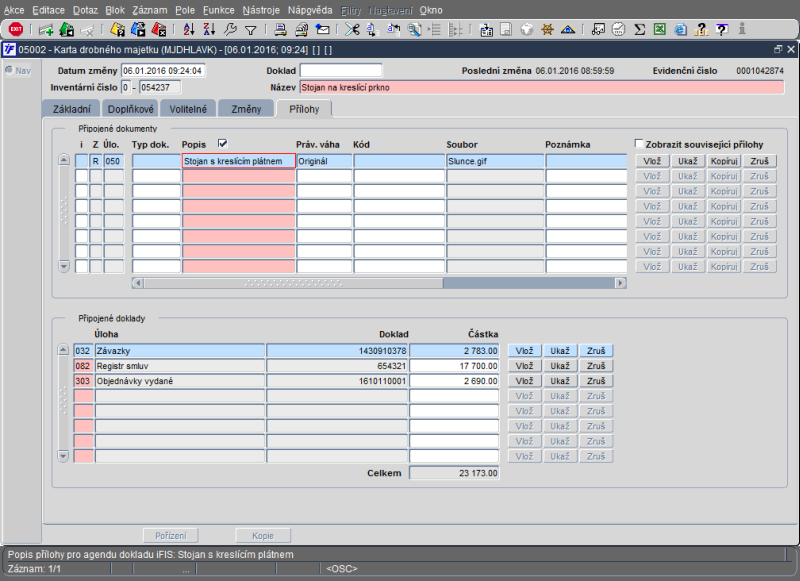Click the Název field Stojan na kreslící prkno

coord(542,87)
